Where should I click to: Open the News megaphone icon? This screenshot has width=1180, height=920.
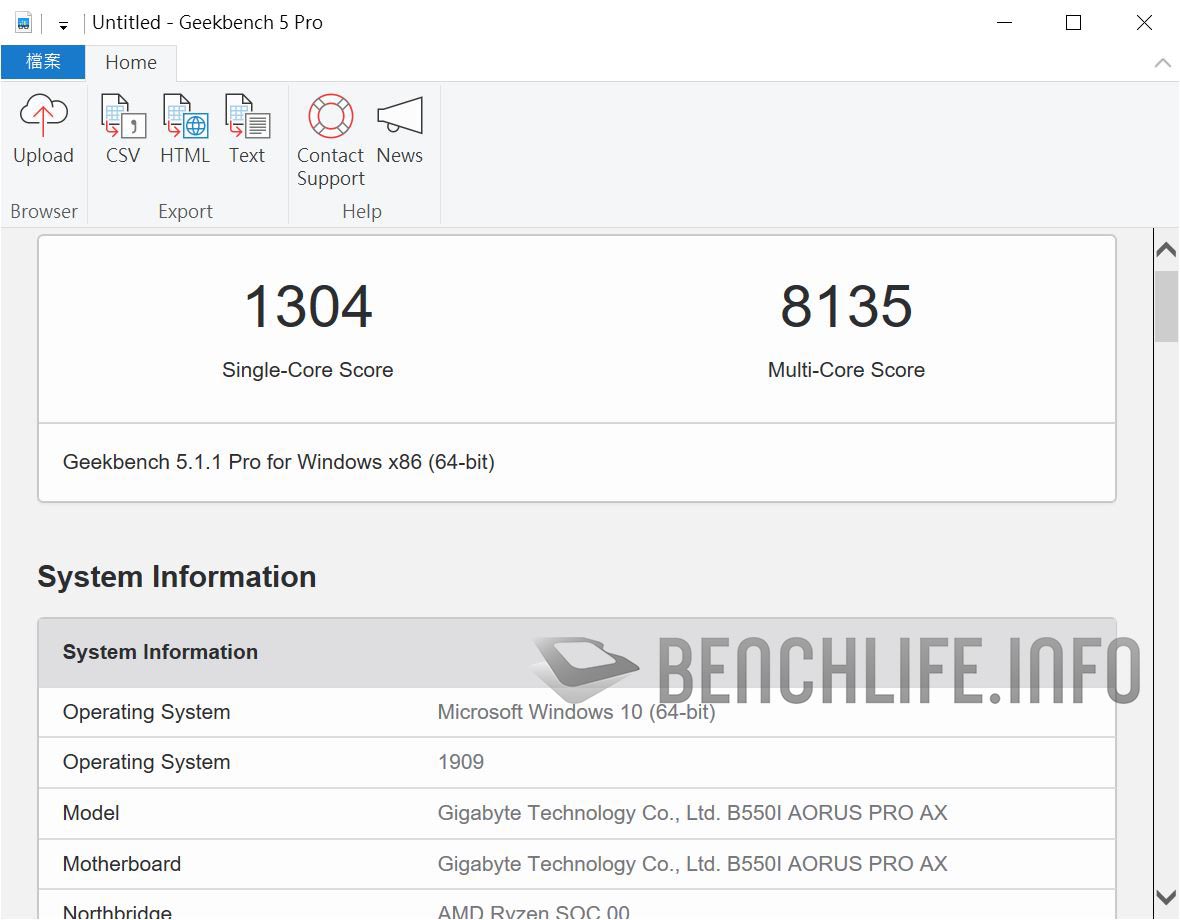399,117
